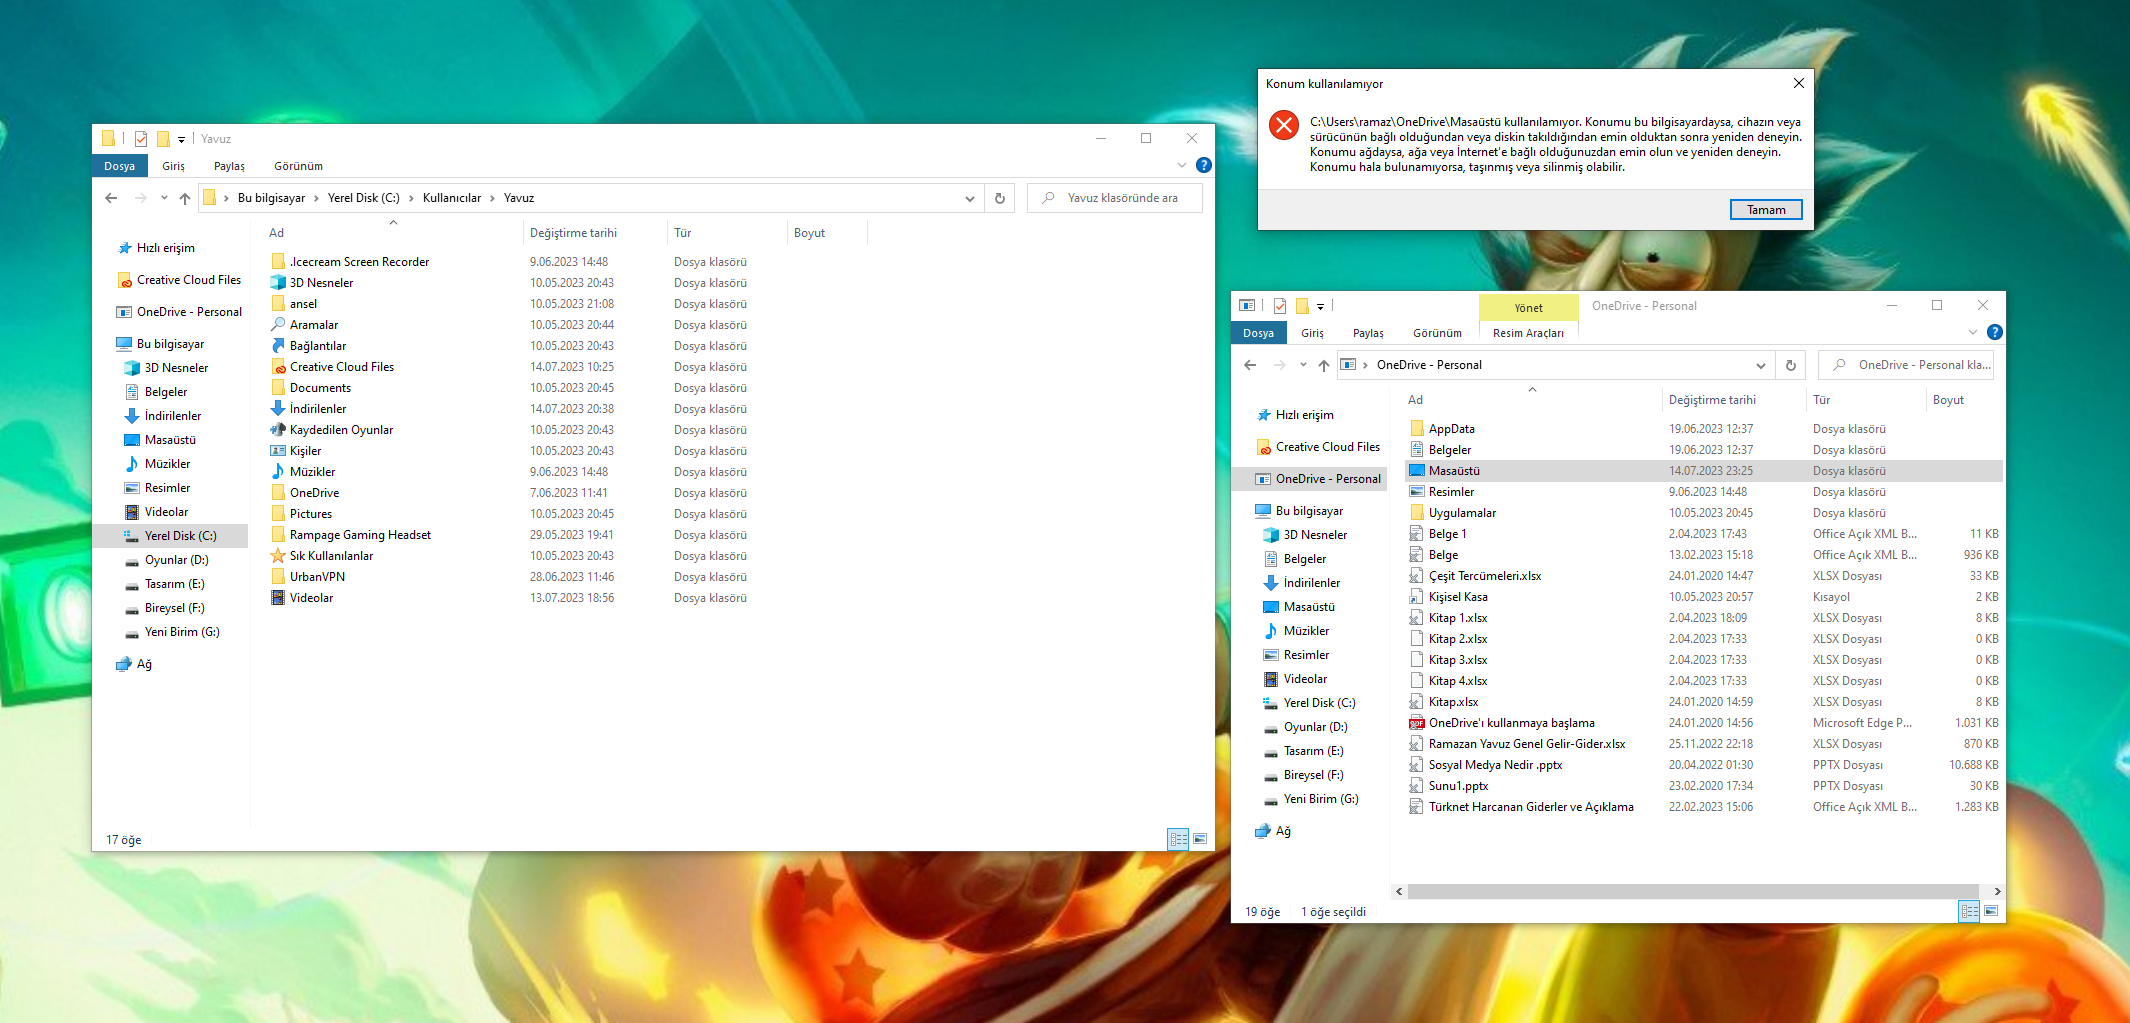Image resolution: width=2130 pixels, height=1023 pixels.
Task: Go up one level in Yavuz window
Action: coord(185,198)
